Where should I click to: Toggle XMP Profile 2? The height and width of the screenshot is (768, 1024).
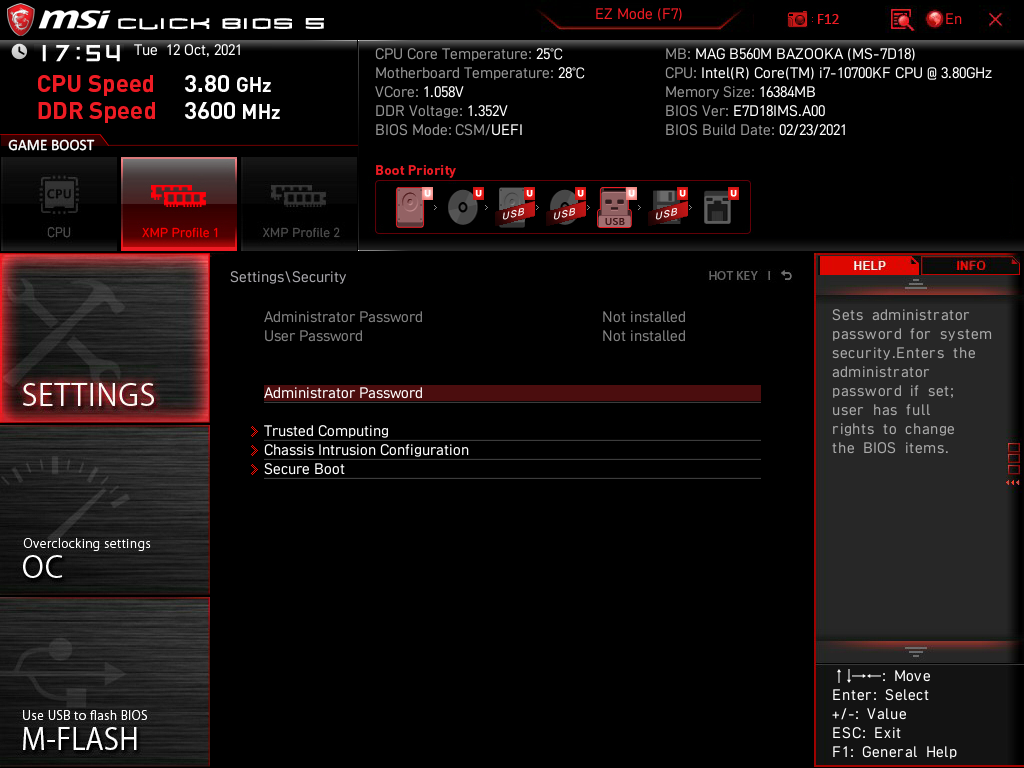coord(300,204)
